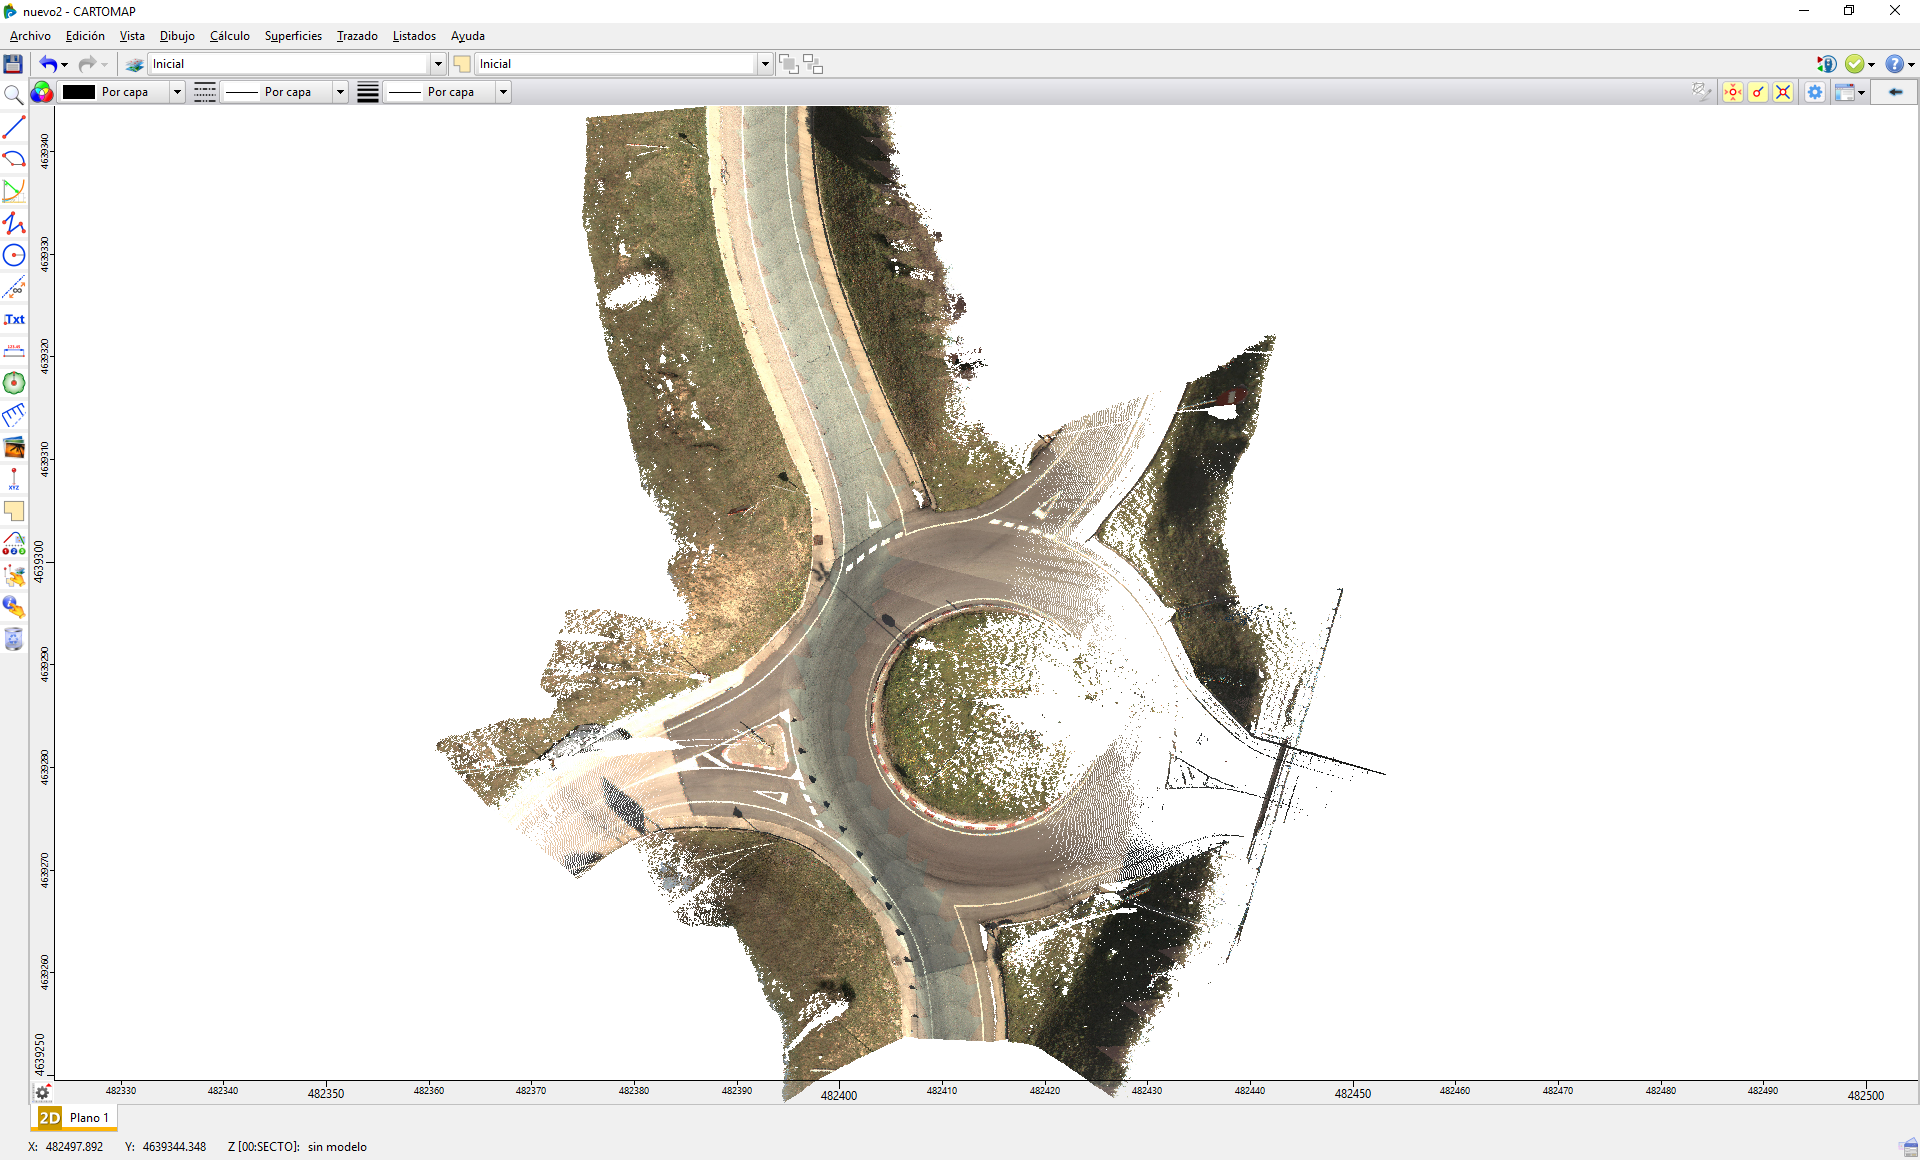Click the 1 2 3 numbered profile icon
The height and width of the screenshot is (1160, 1920).
[14, 543]
